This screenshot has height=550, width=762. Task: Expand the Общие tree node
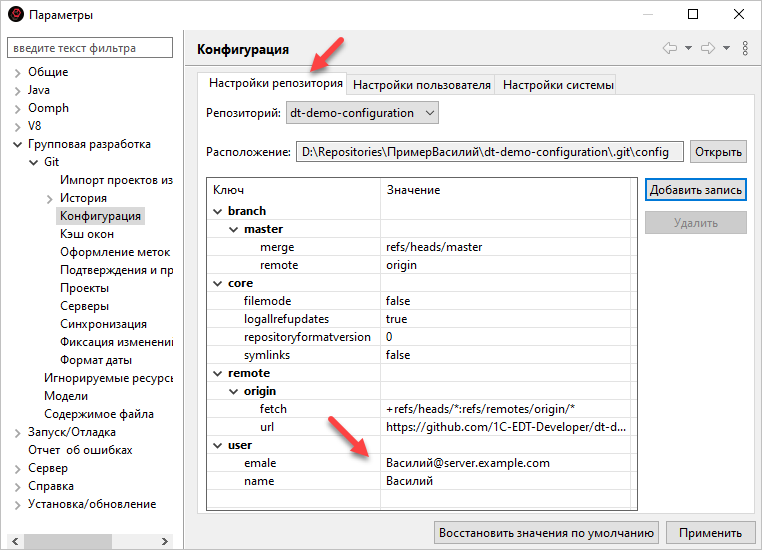(17, 73)
